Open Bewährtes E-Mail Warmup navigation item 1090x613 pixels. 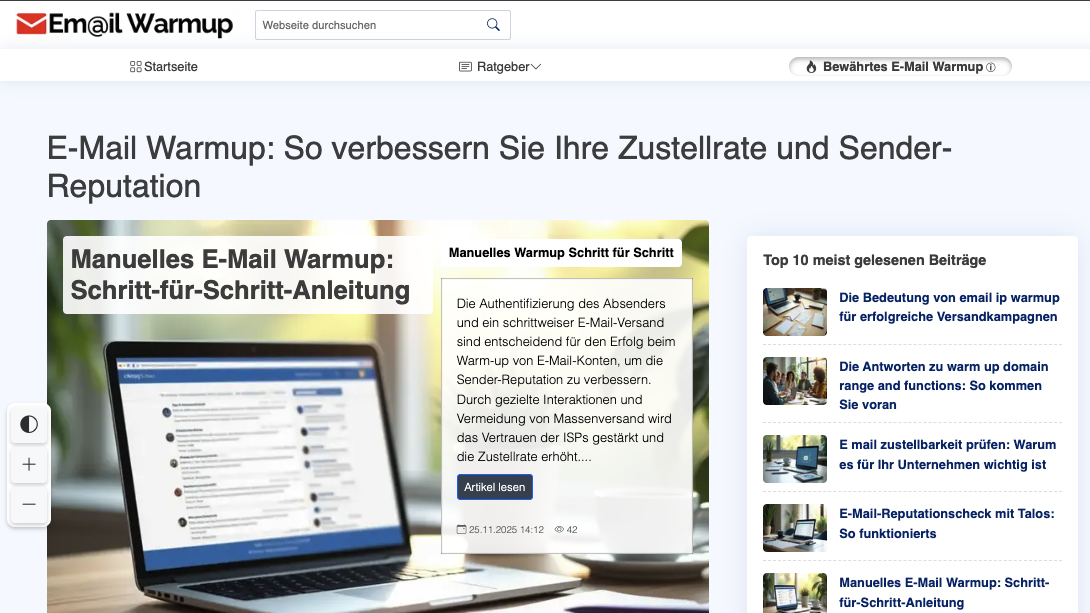tap(902, 67)
